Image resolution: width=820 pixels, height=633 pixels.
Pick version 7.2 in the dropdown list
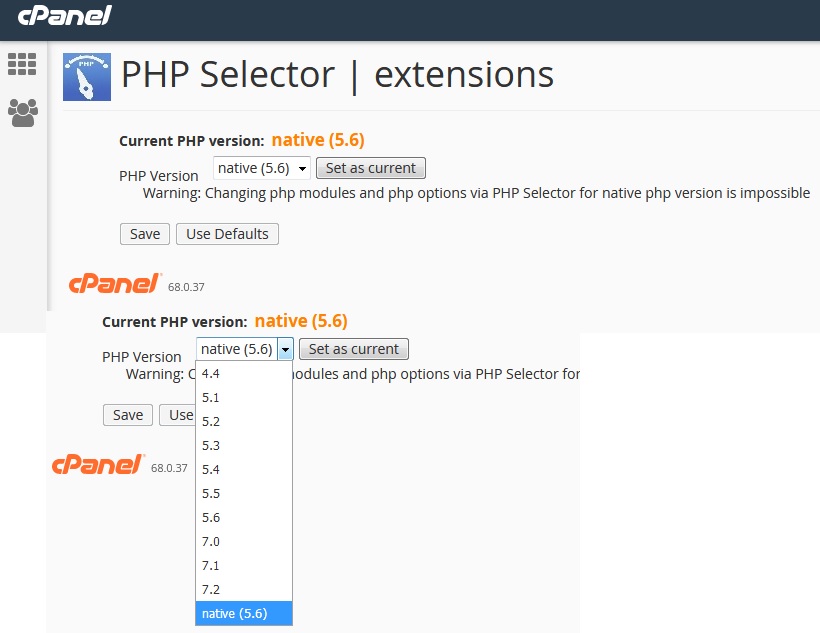[x=244, y=590]
